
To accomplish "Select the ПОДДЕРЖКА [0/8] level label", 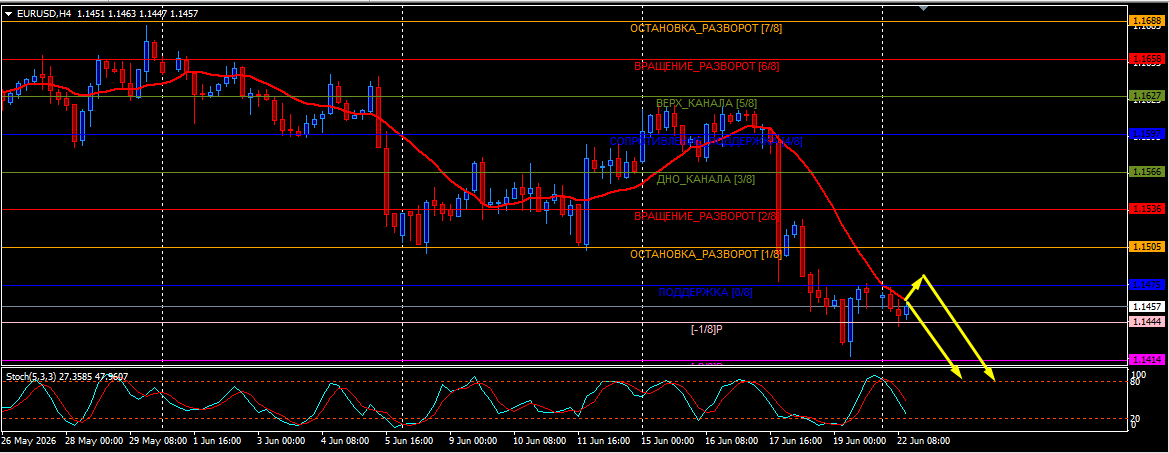I will pos(705,293).
